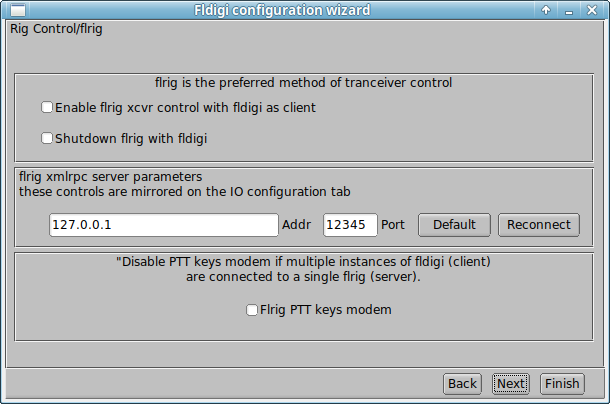This screenshot has height=404, width=610.
Task: Click the Fldigi configuration wizard title text
Action: tap(282, 10)
